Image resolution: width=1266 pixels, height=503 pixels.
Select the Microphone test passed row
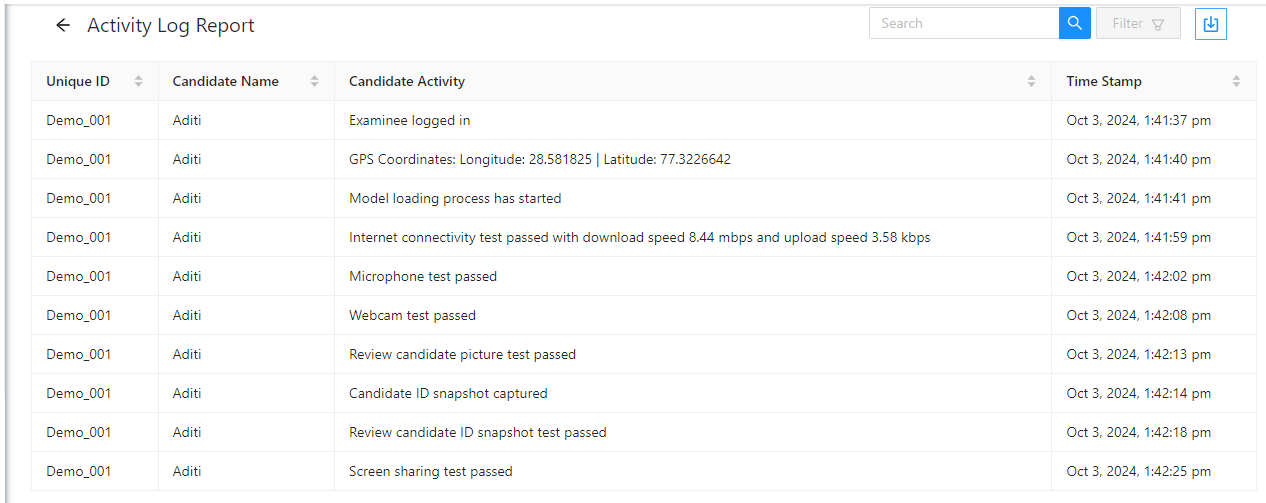point(644,276)
